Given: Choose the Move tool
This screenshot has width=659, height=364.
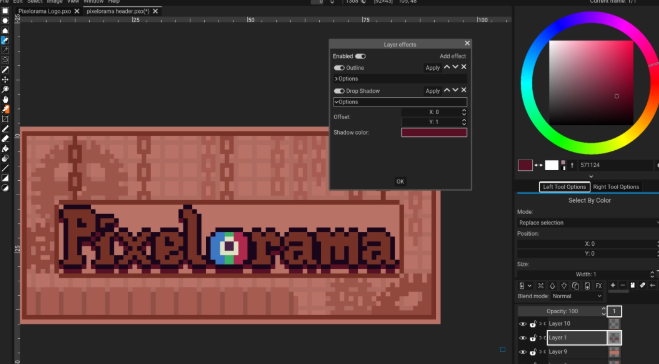Looking at the screenshot, I should tap(5, 80).
